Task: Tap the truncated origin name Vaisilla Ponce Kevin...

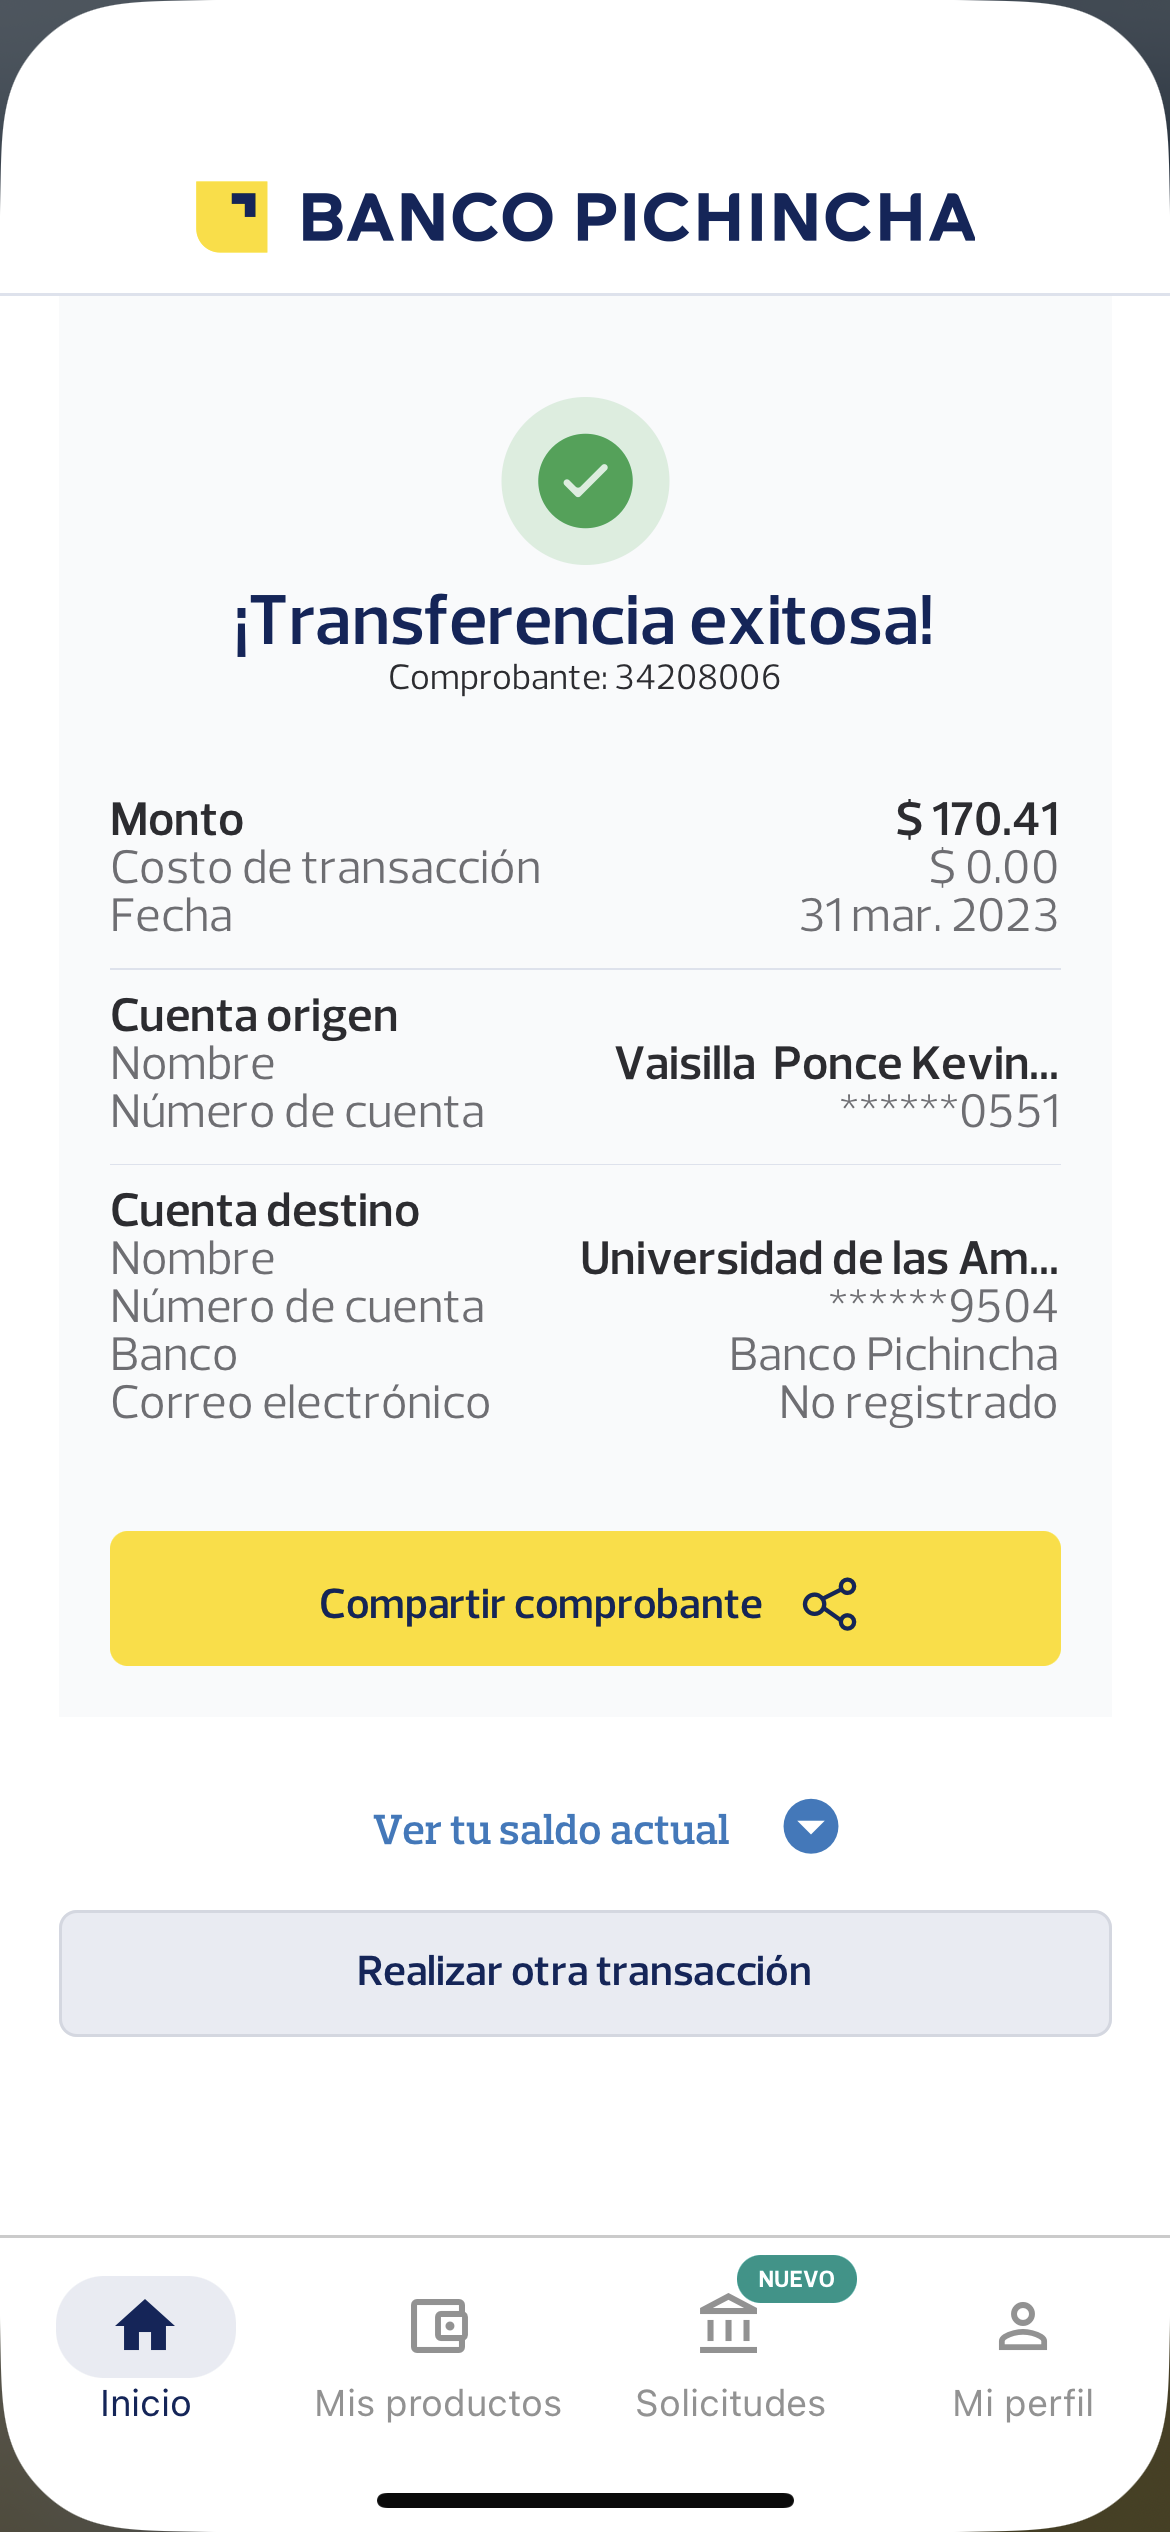Action: coord(836,1064)
